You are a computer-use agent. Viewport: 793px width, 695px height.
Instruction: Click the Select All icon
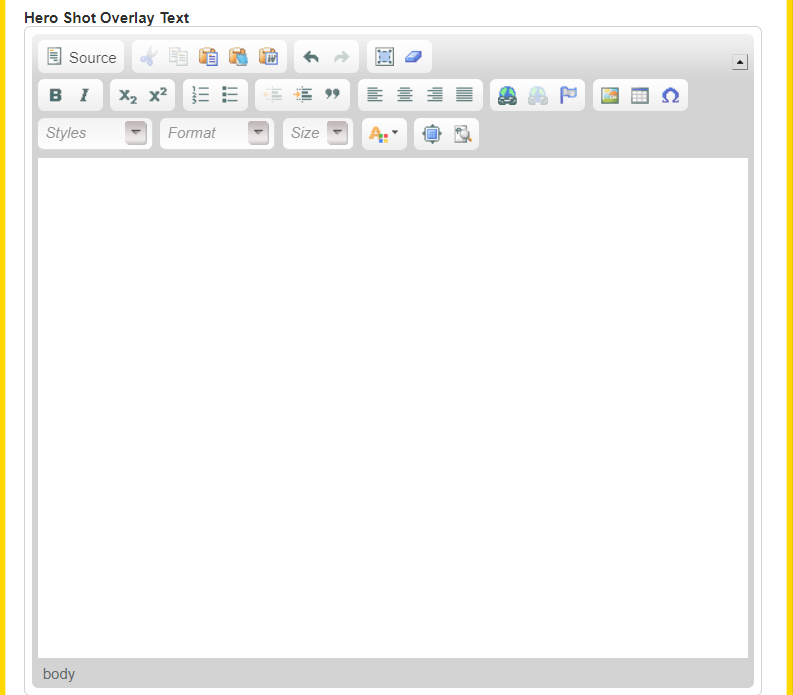(384, 57)
